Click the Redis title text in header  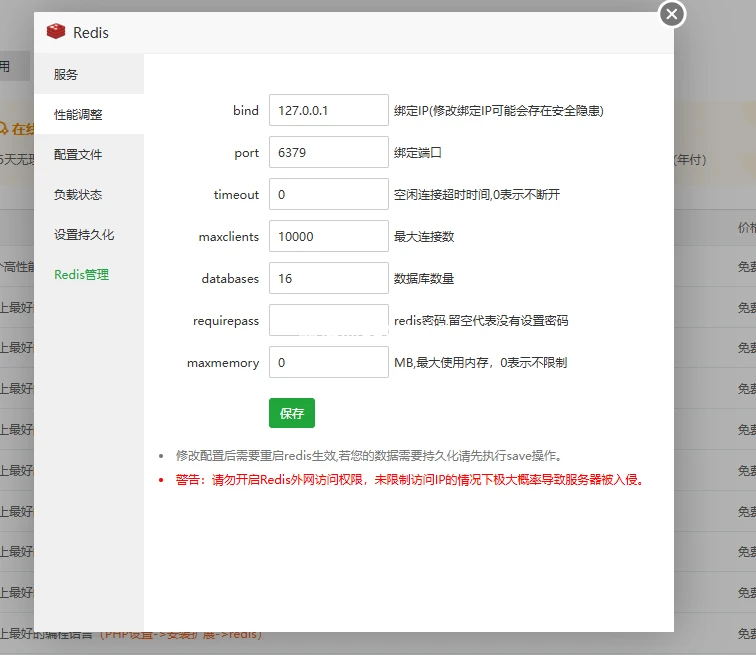point(91,33)
